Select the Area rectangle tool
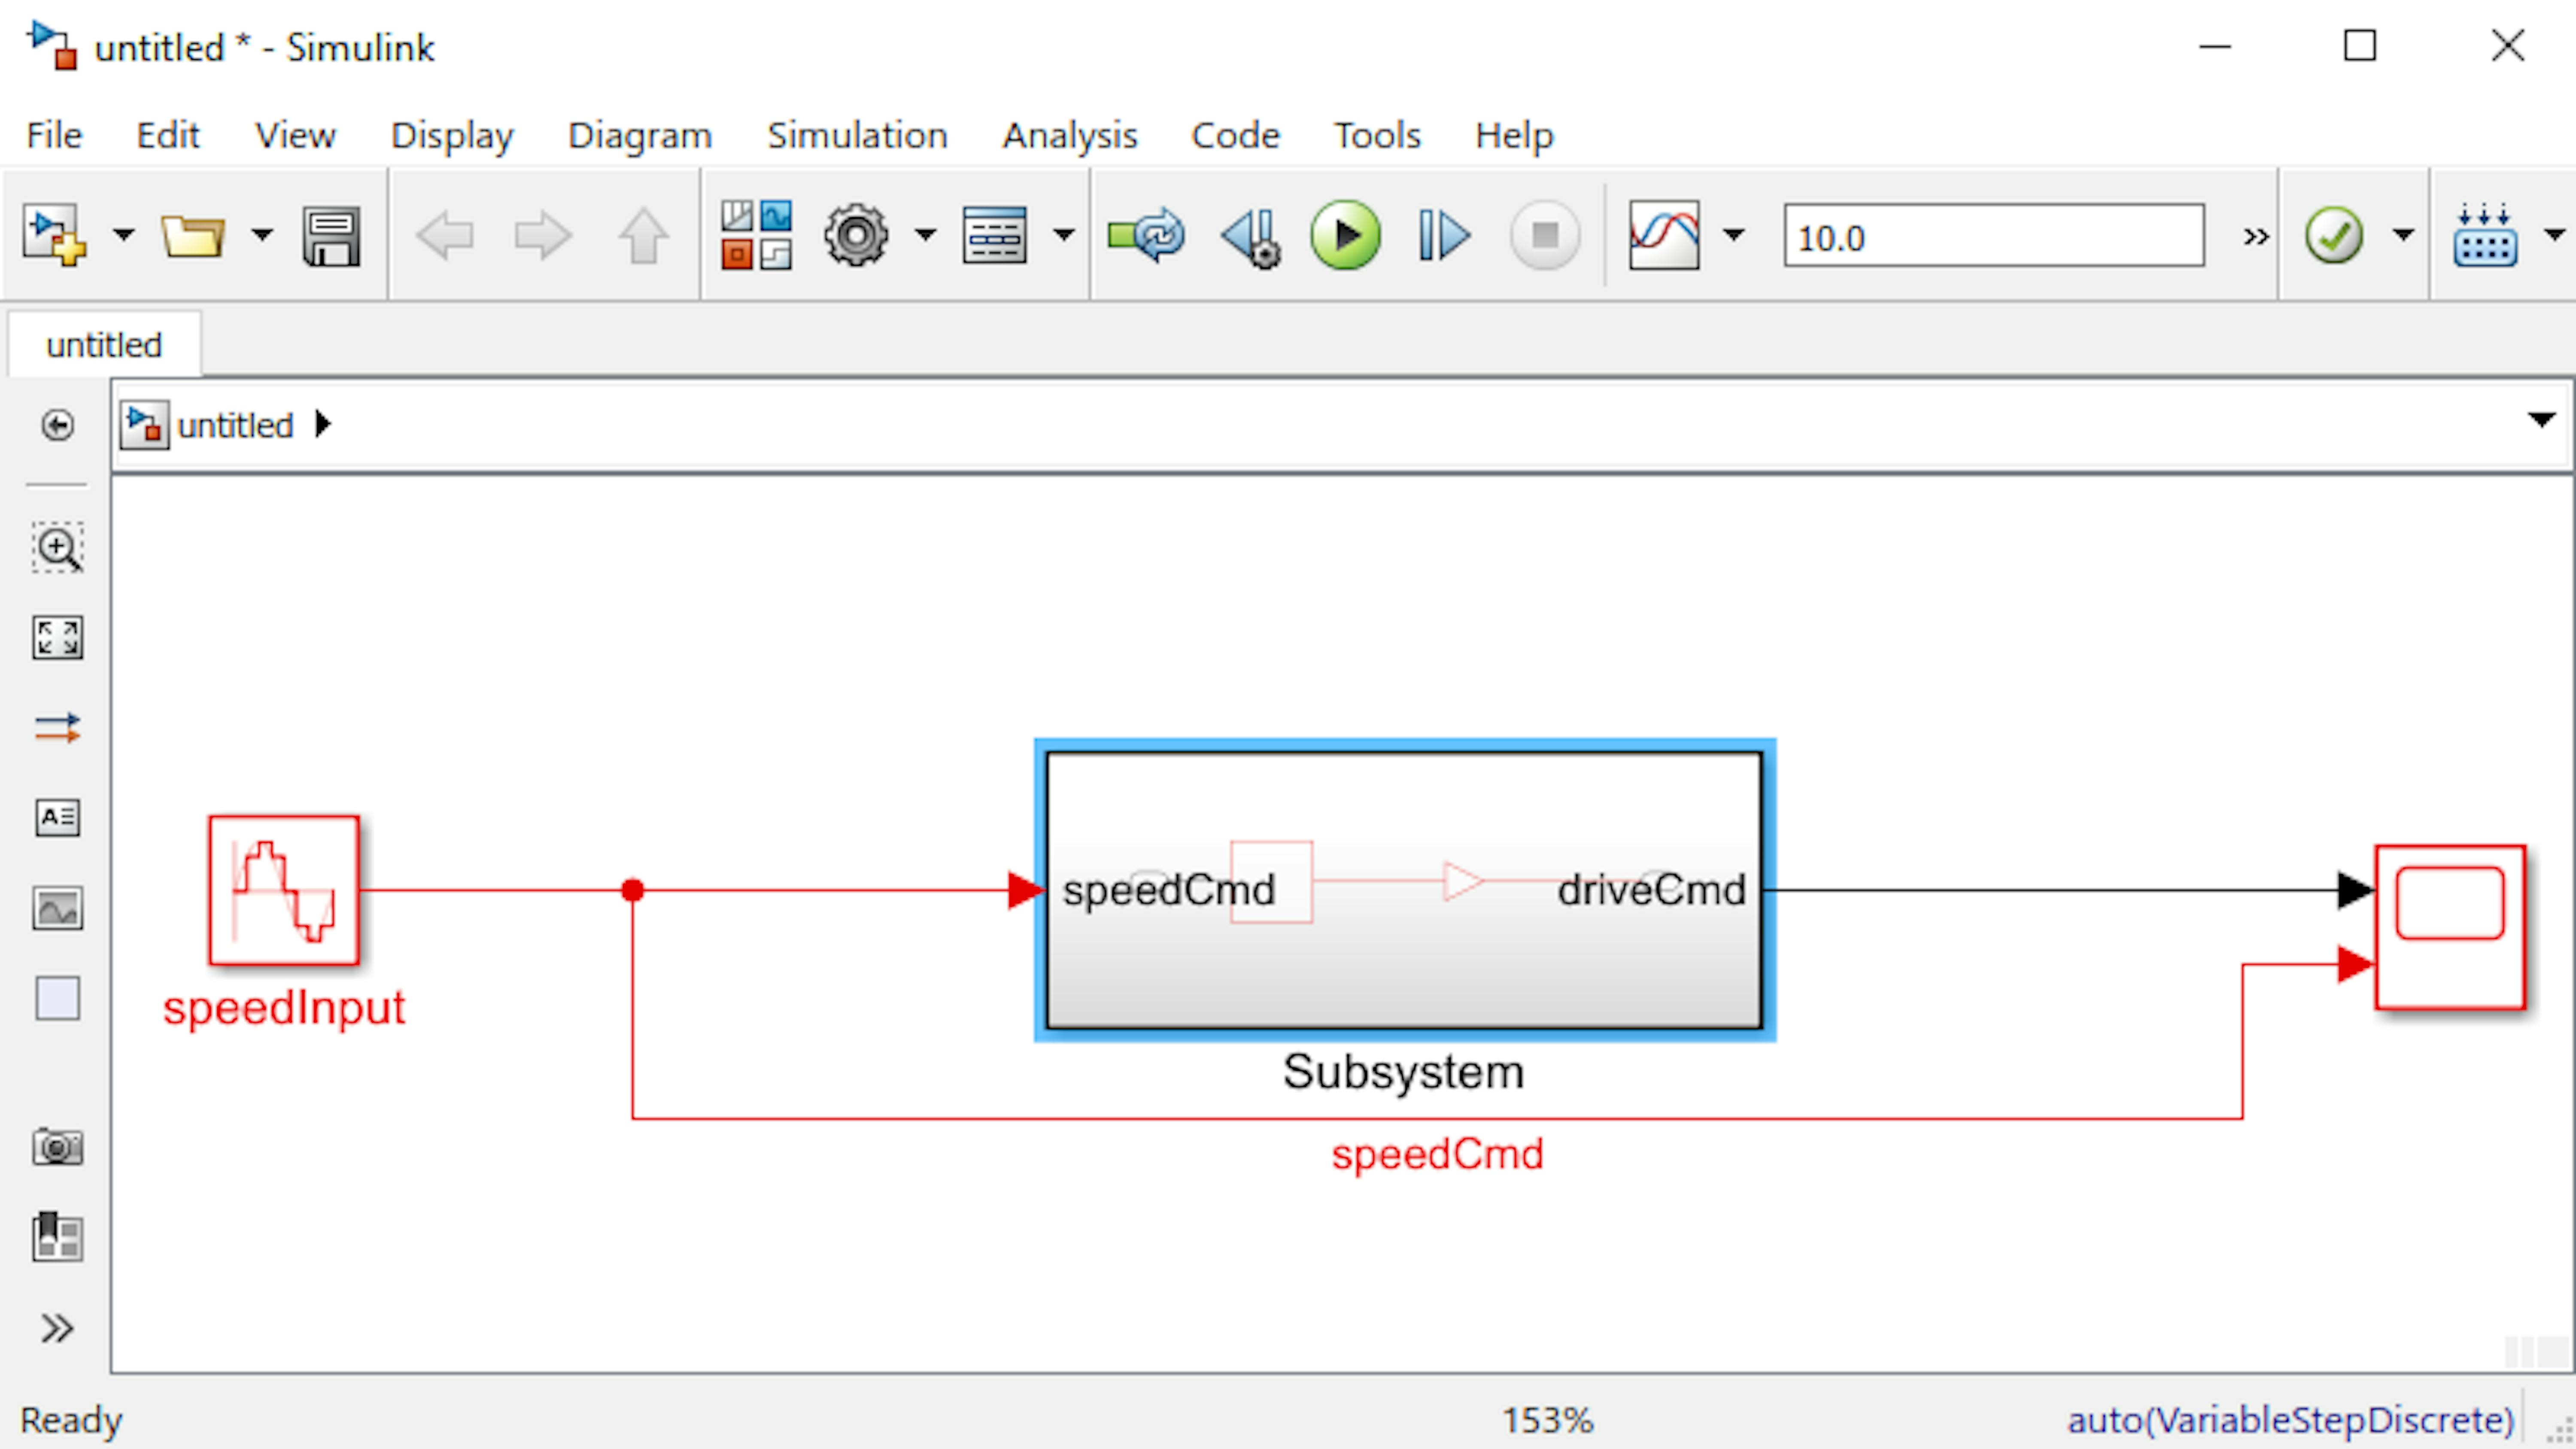 [57, 998]
